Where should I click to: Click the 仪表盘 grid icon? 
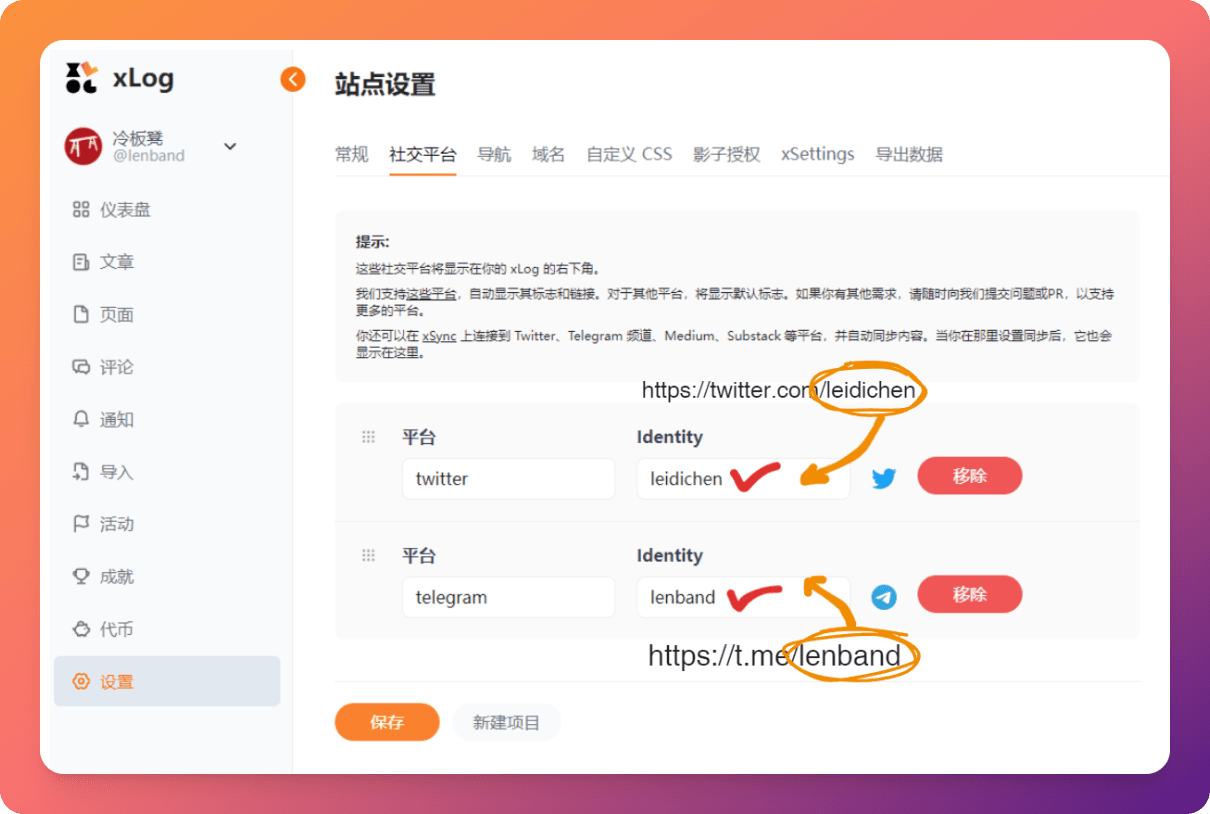(x=81, y=210)
